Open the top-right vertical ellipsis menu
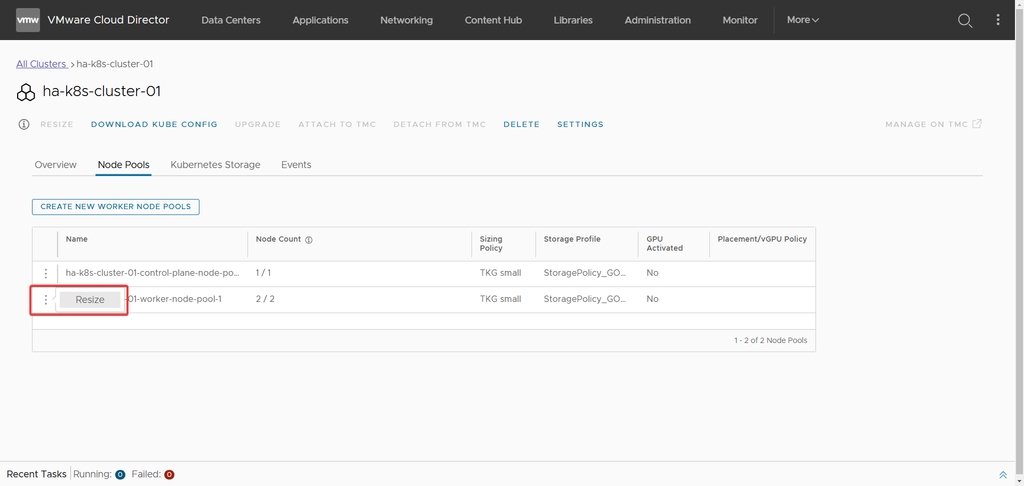Viewport: 1024px width, 486px height. click(997, 20)
